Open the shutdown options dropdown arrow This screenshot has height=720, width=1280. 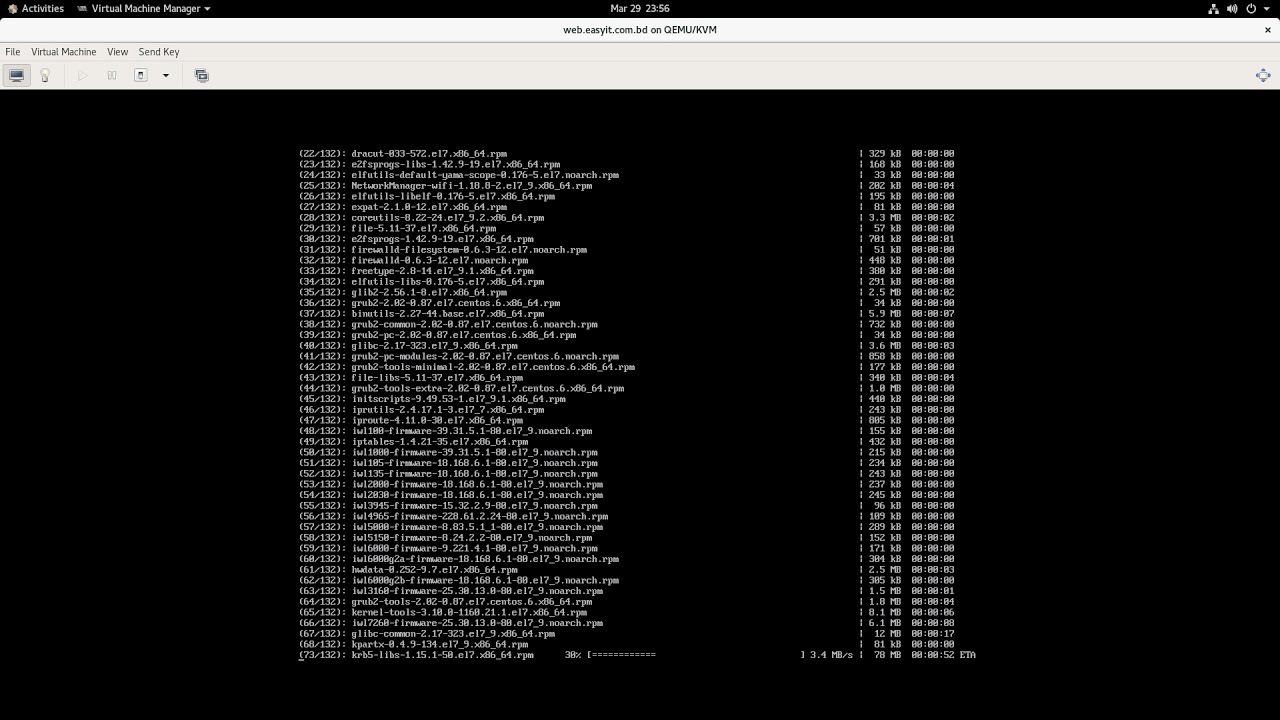tap(166, 75)
